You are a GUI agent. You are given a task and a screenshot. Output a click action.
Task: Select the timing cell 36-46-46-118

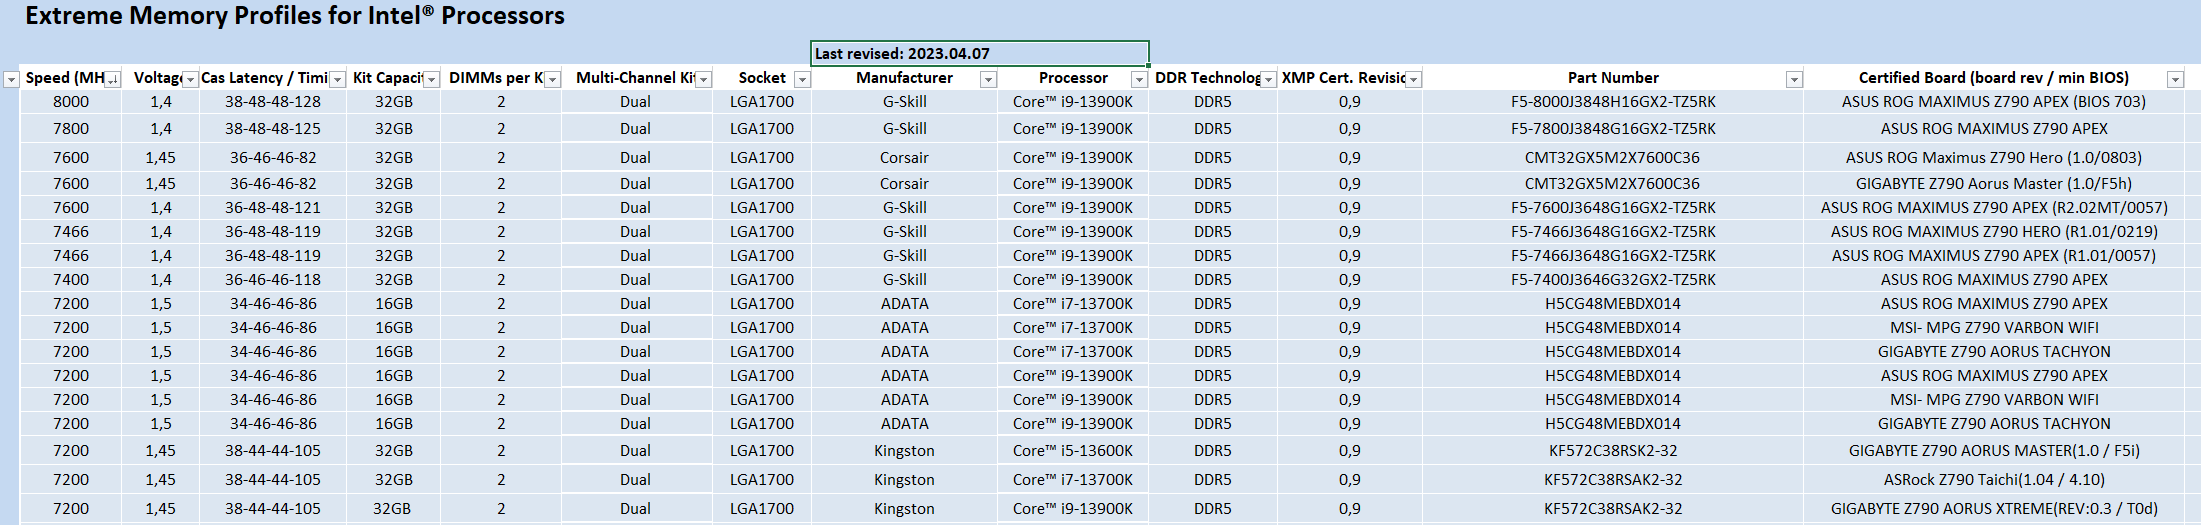pos(273,280)
